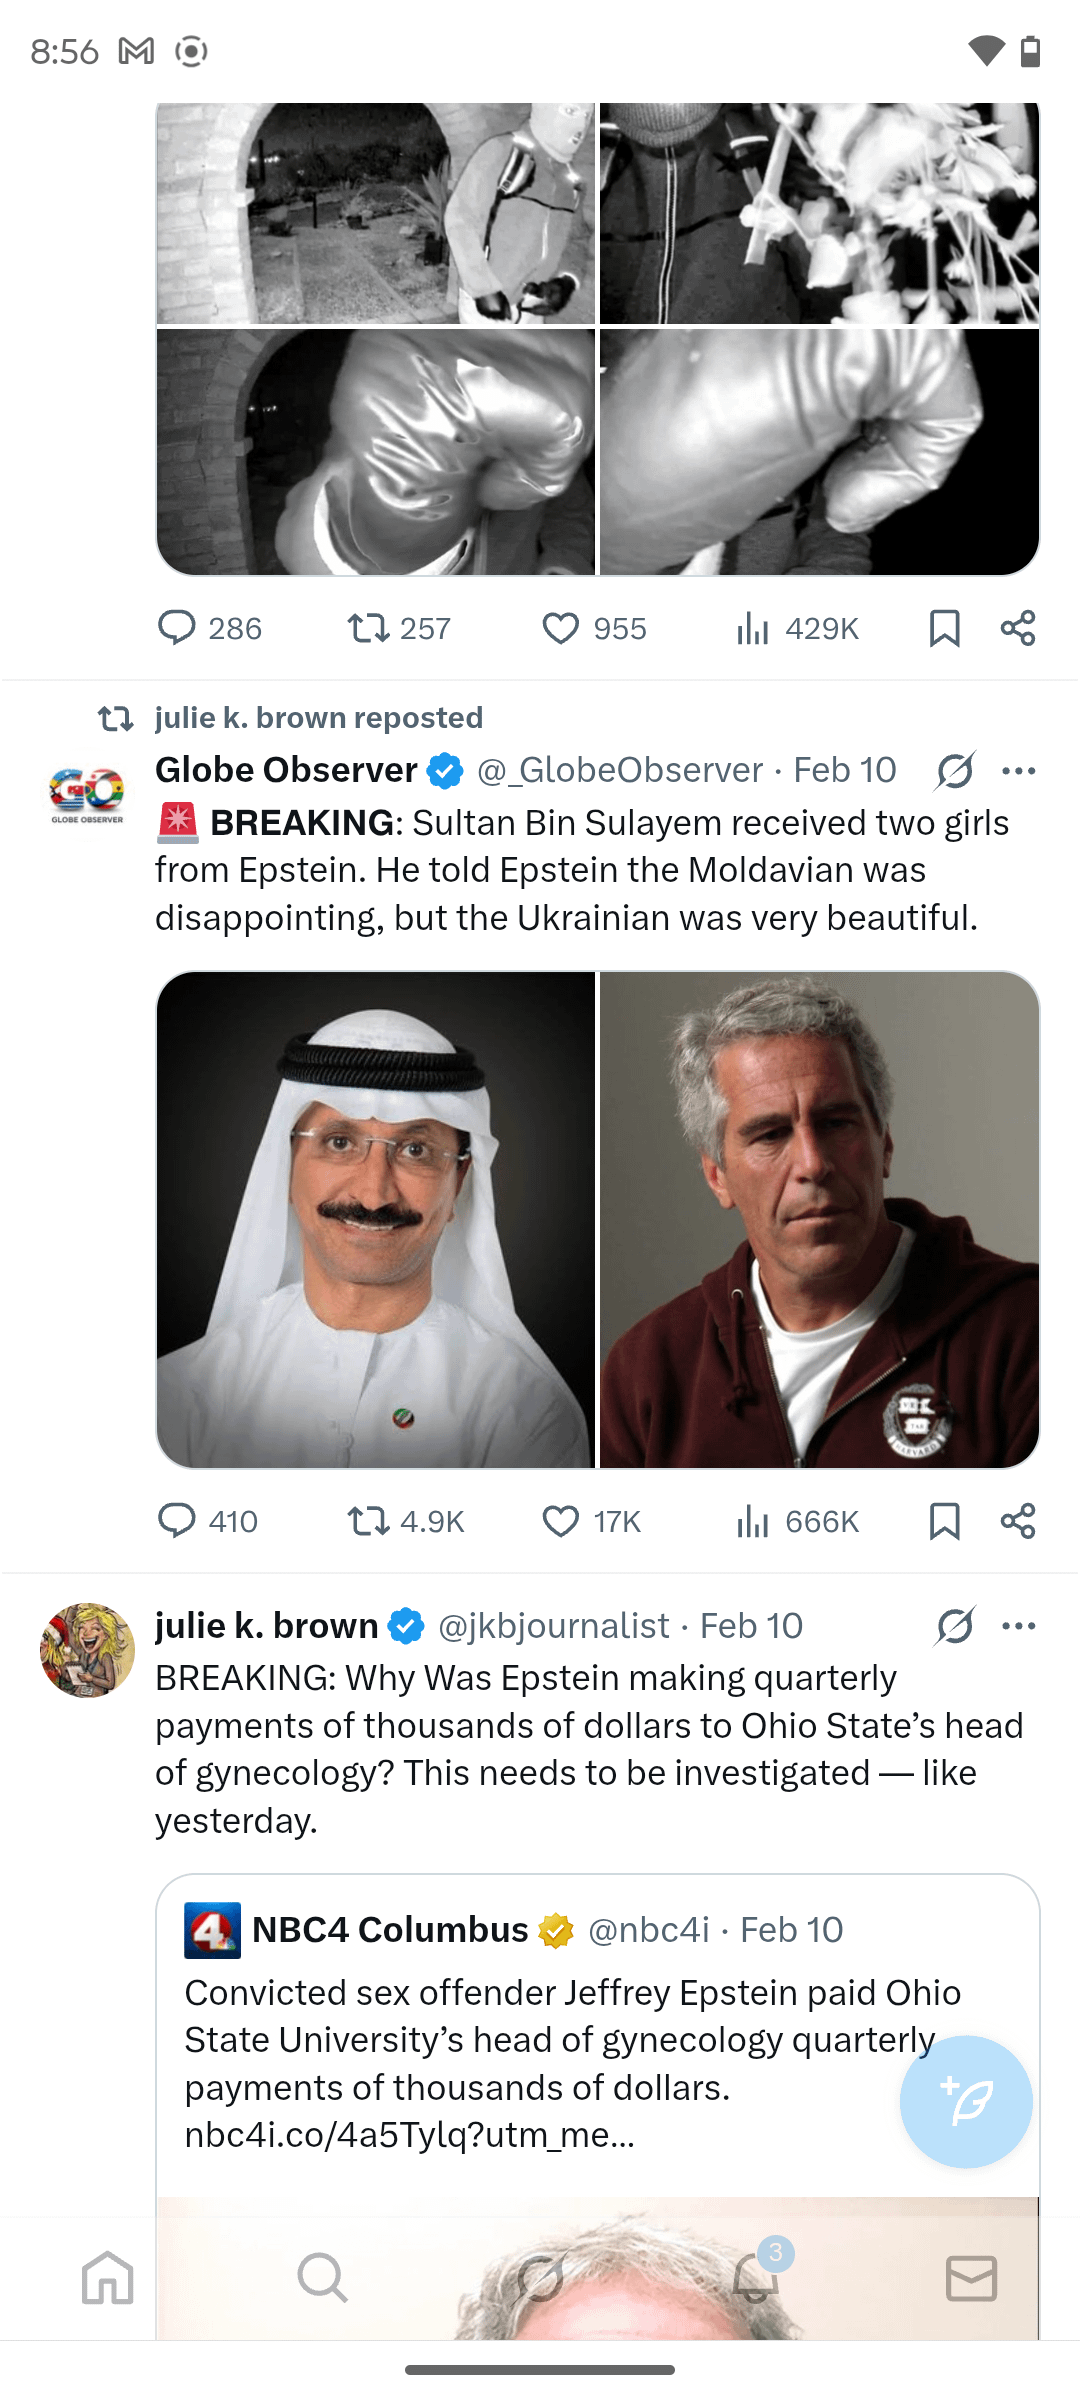
Task: Open the Home tab
Action: click(108, 2278)
